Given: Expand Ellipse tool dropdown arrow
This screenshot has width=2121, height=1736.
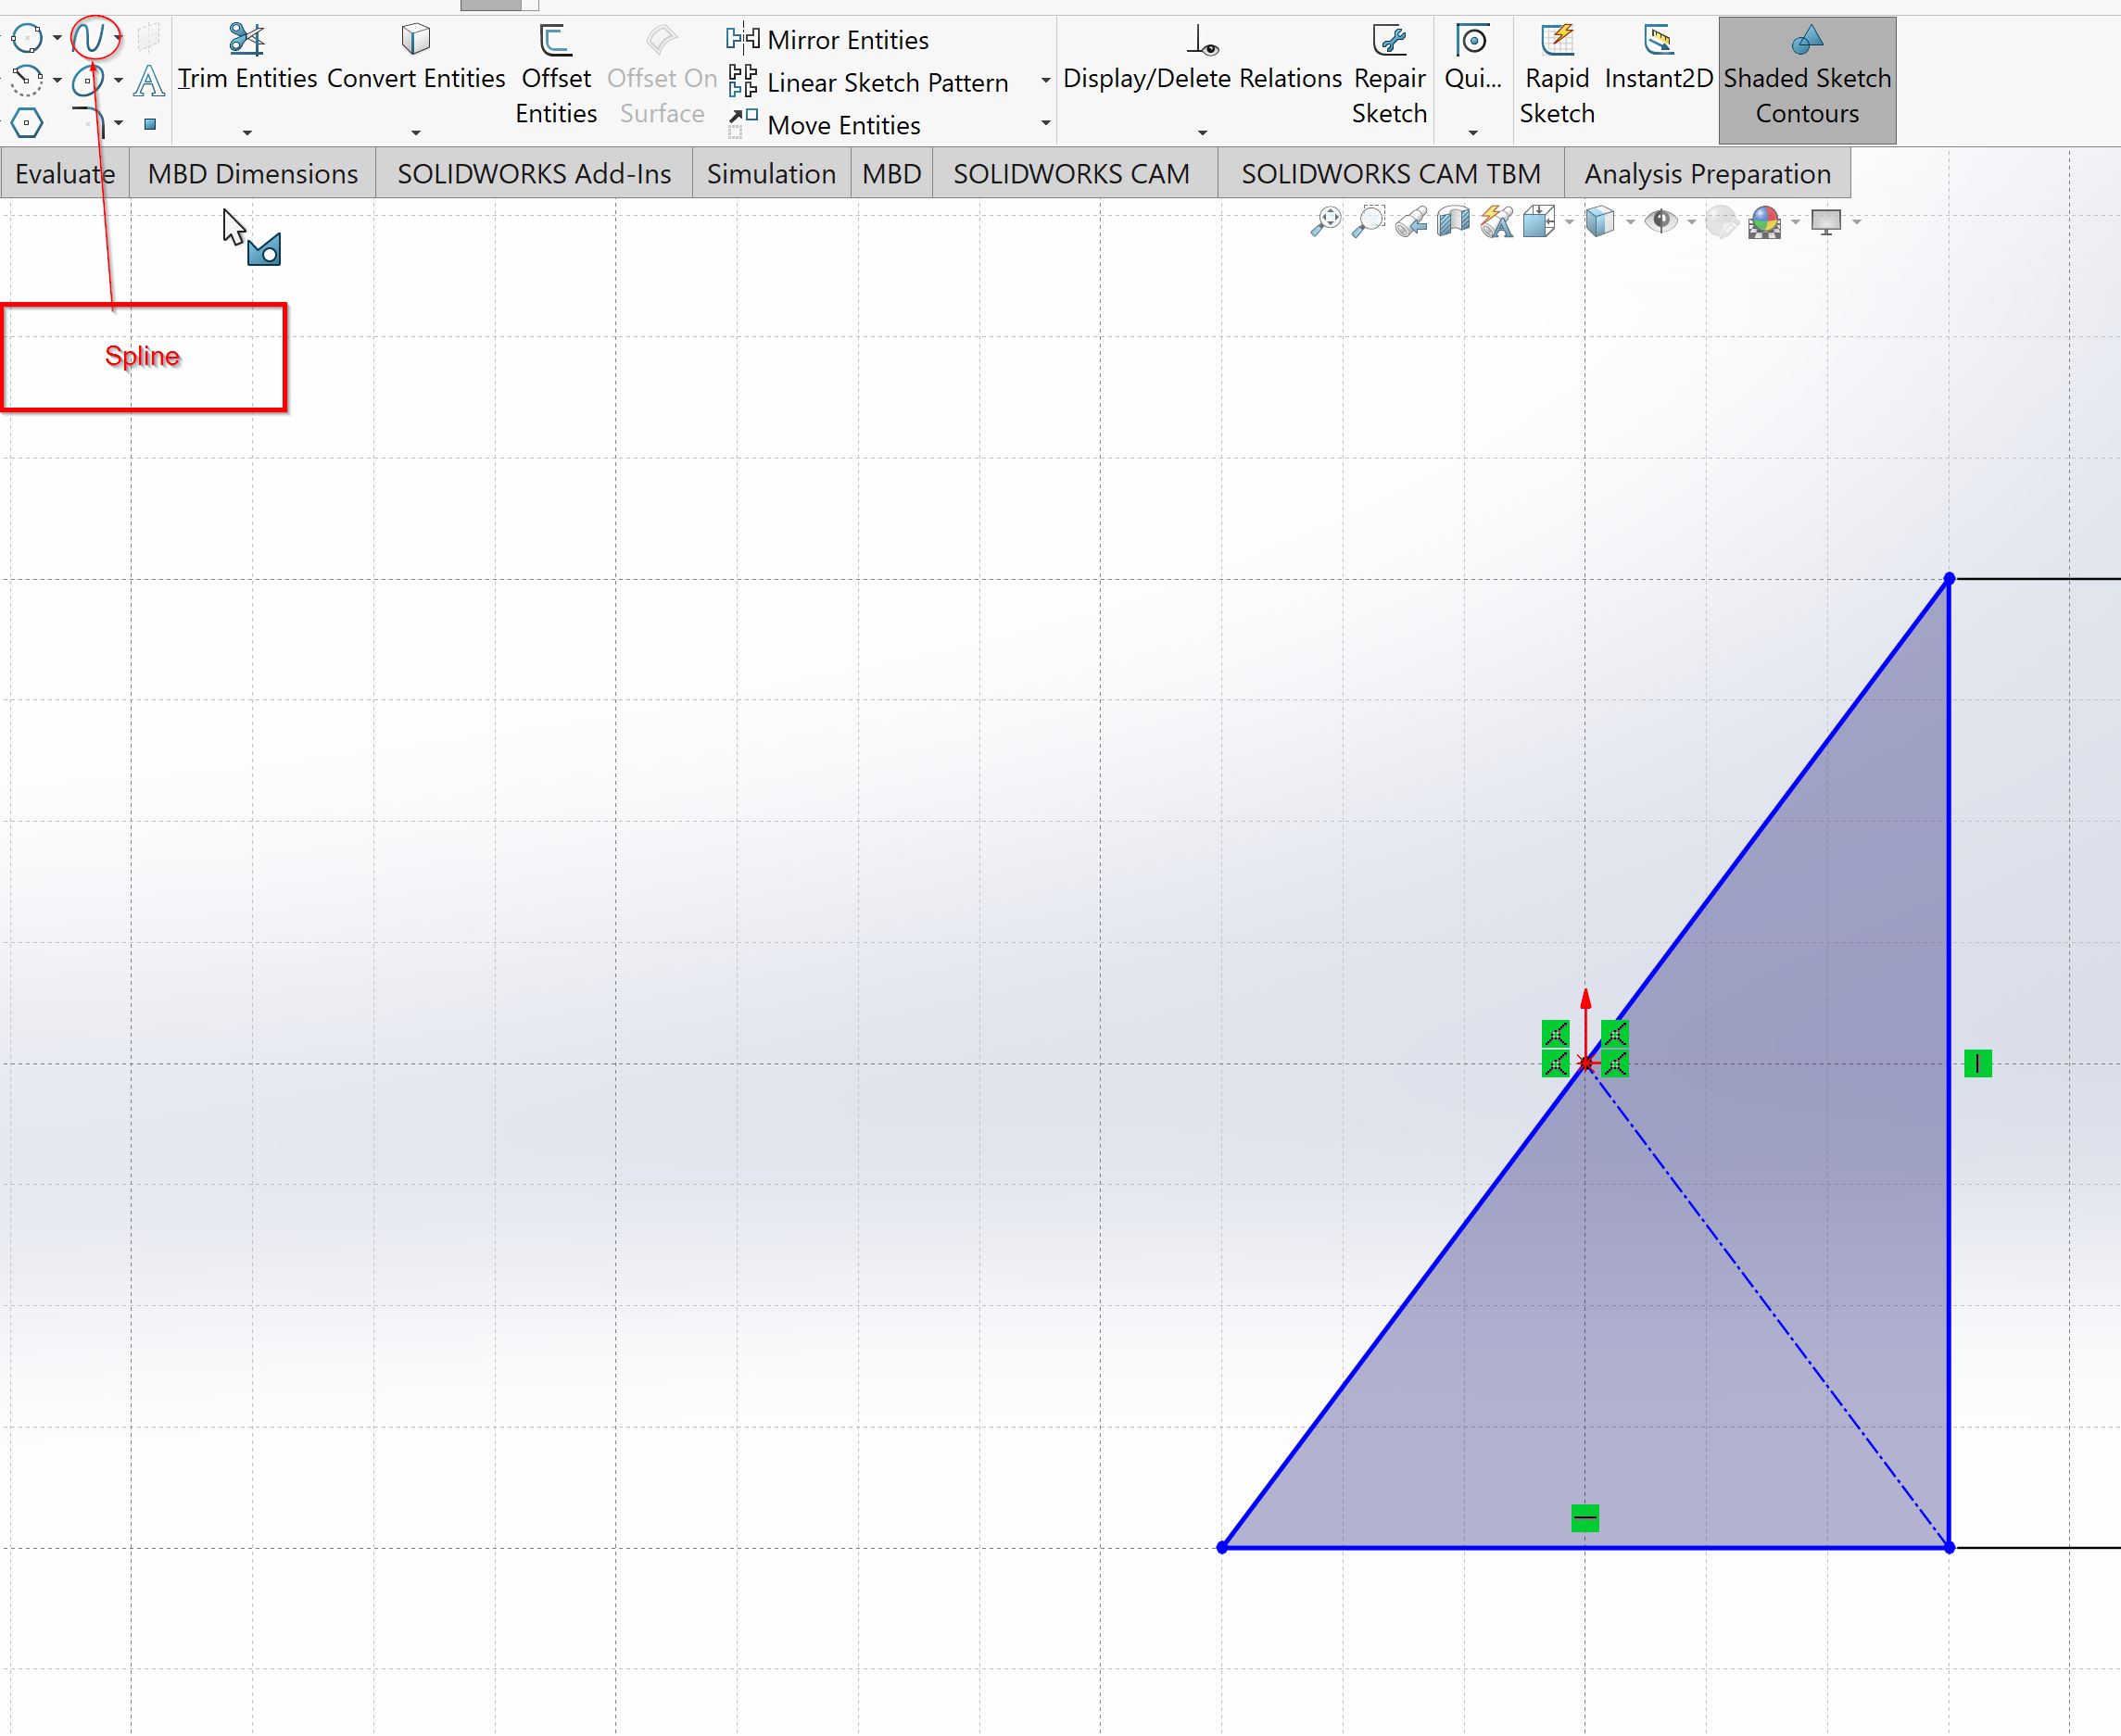Looking at the screenshot, I should coord(118,80).
